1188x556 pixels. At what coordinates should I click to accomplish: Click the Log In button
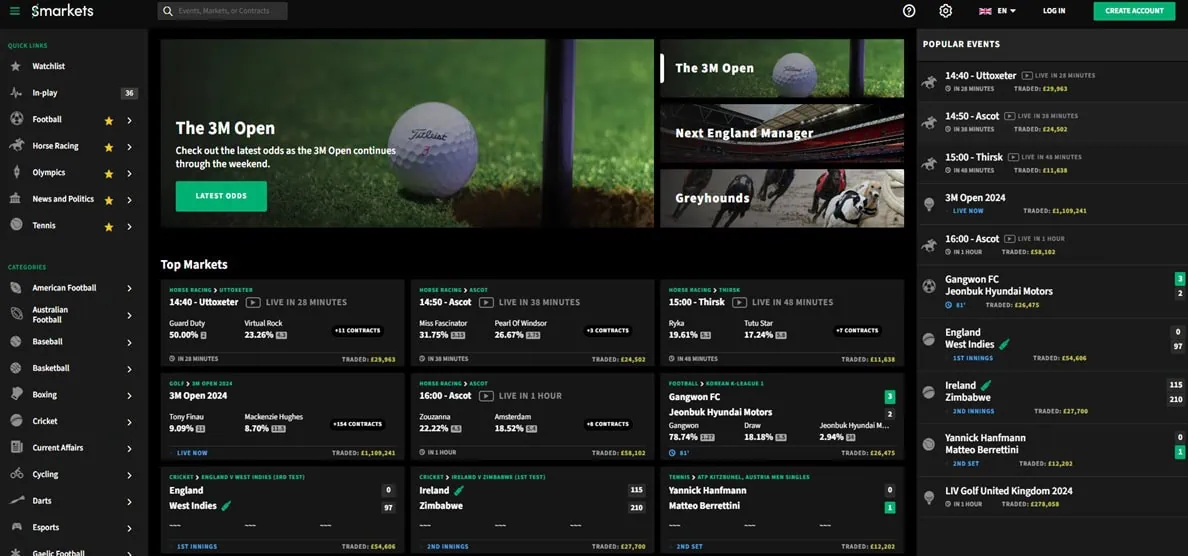(1054, 11)
